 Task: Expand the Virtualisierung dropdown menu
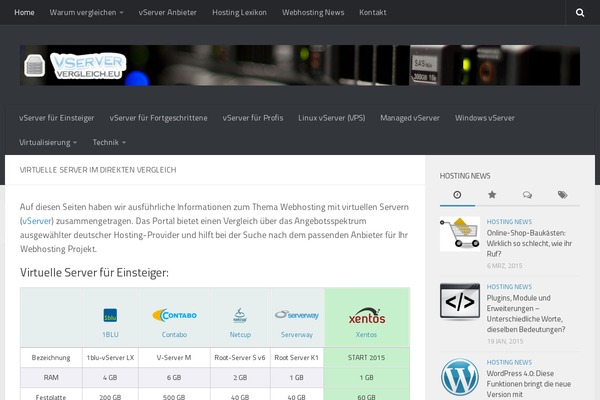[48, 142]
